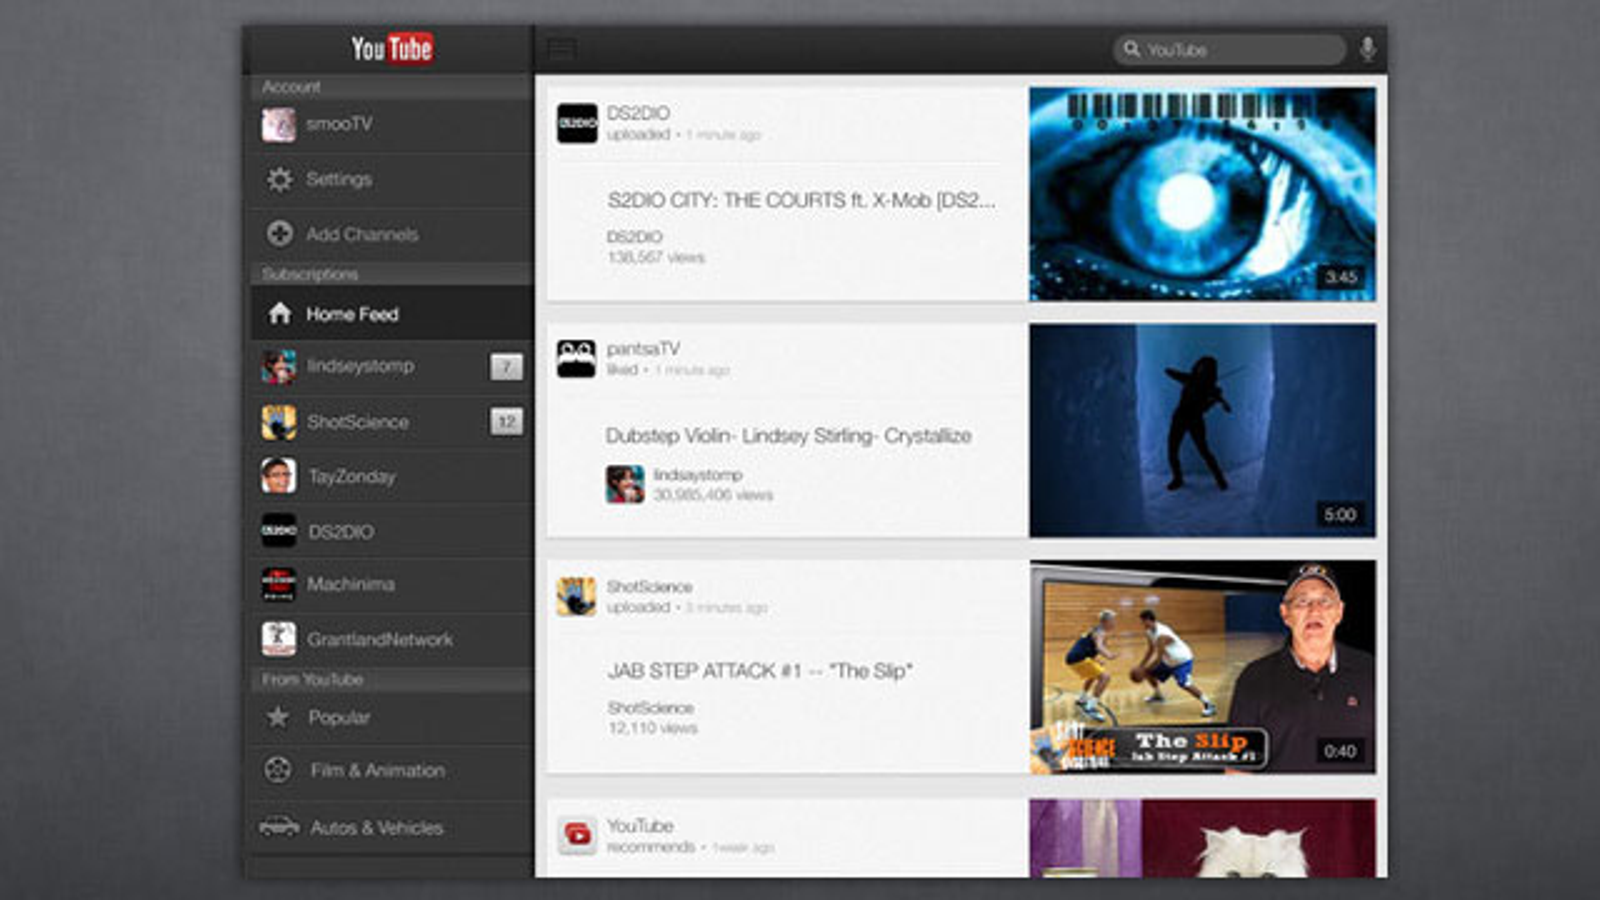Tap lindseystomp subscription name in sidebar
The image size is (1600, 900).
tap(360, 366)
